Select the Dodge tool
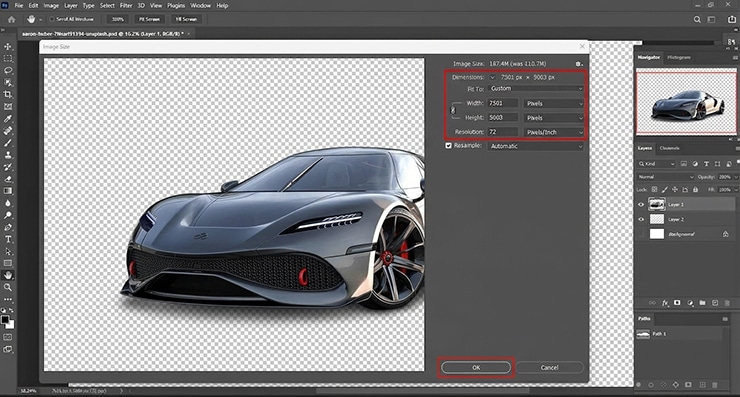 [8, 215]
